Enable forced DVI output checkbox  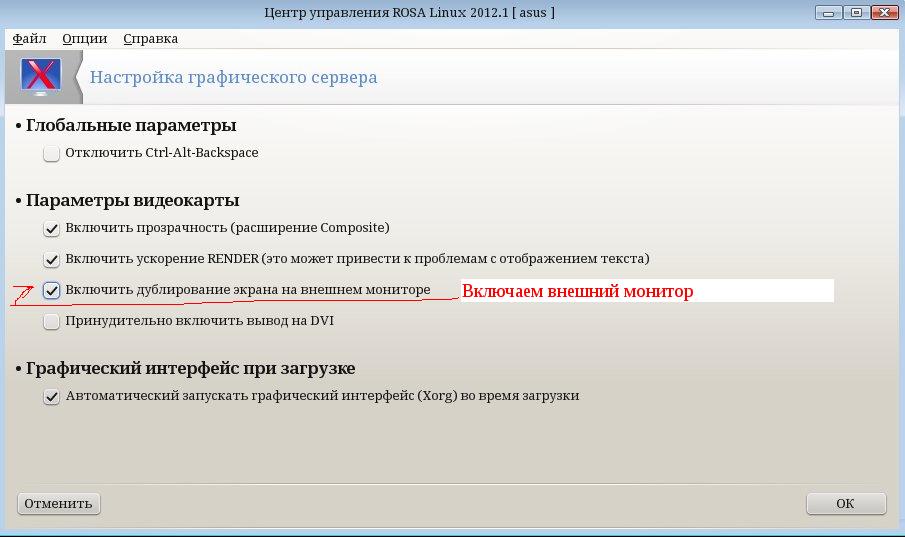click(51, 322)
